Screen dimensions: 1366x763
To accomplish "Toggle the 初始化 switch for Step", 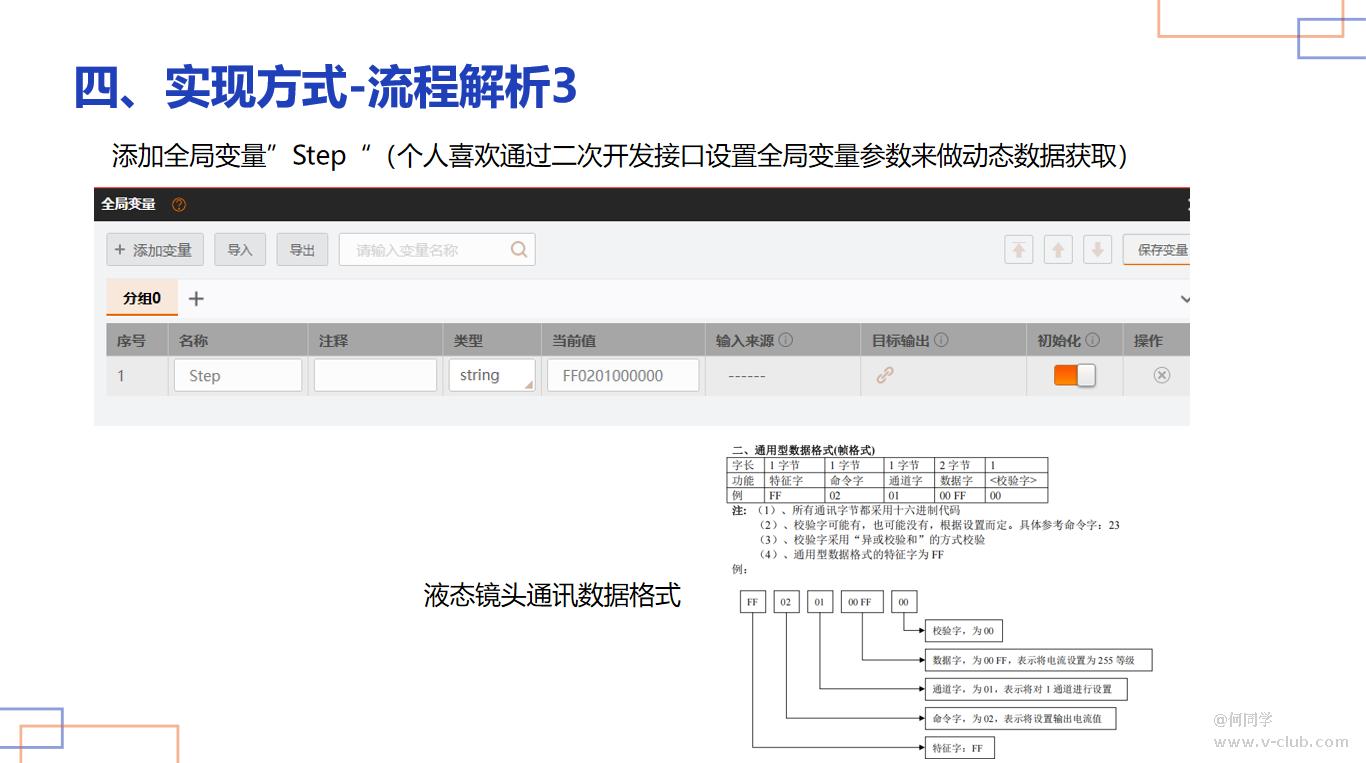I will click(1074, 375).
